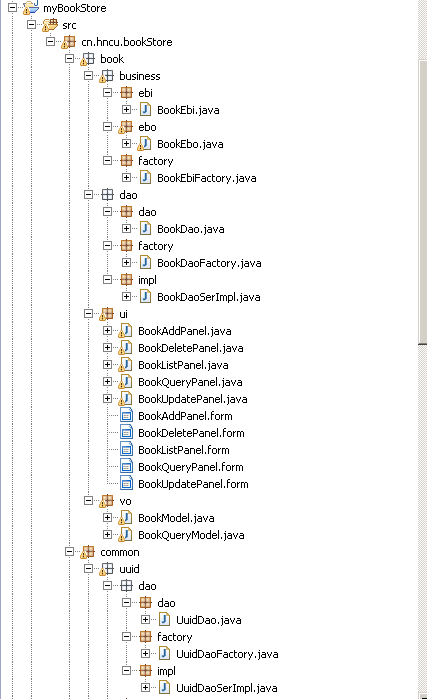
Task: Select the BookListPanel.java file label
Action: click(x=183, y=365)
